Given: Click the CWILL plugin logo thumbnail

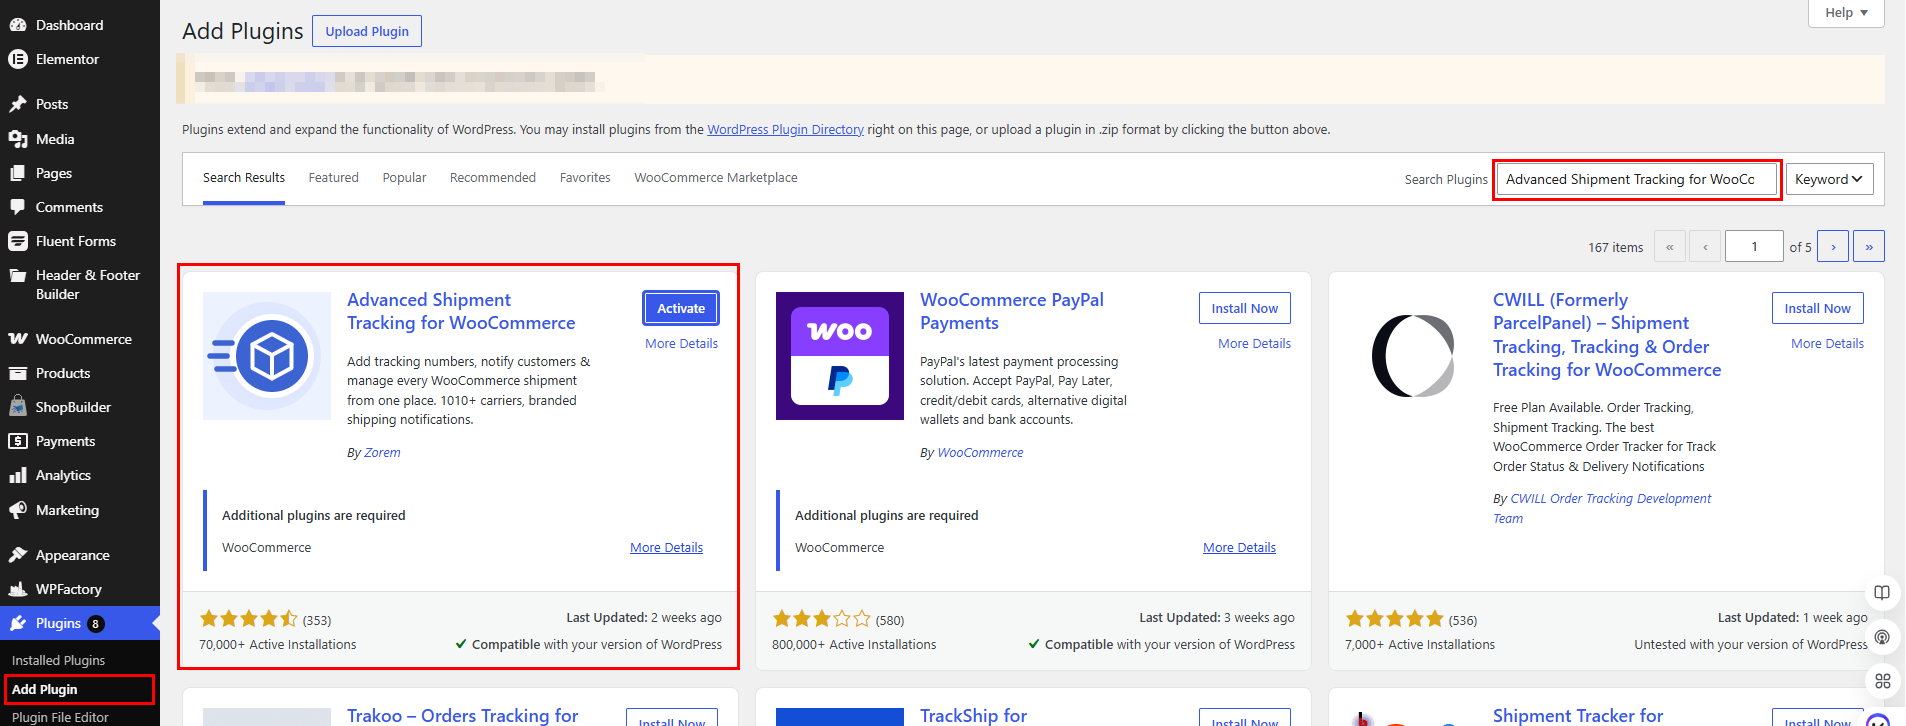Looking at the screenshot, I should pyautogui.click(x=1413, y=356).
